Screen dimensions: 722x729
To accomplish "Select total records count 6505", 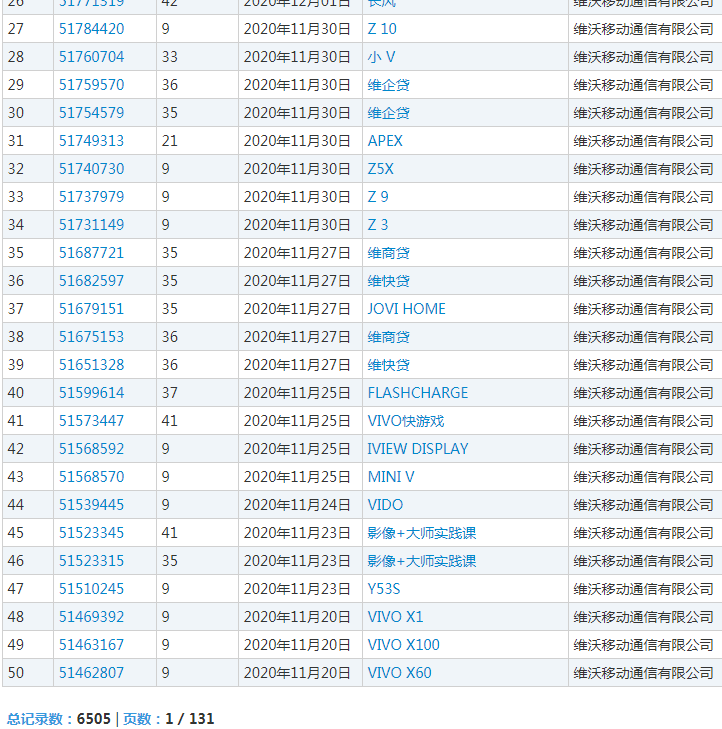I will click(93, 719).
